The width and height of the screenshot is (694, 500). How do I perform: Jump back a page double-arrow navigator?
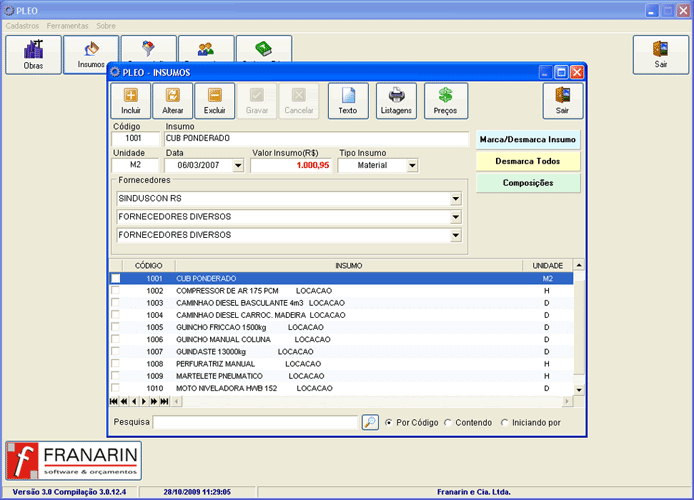(124, 401)
